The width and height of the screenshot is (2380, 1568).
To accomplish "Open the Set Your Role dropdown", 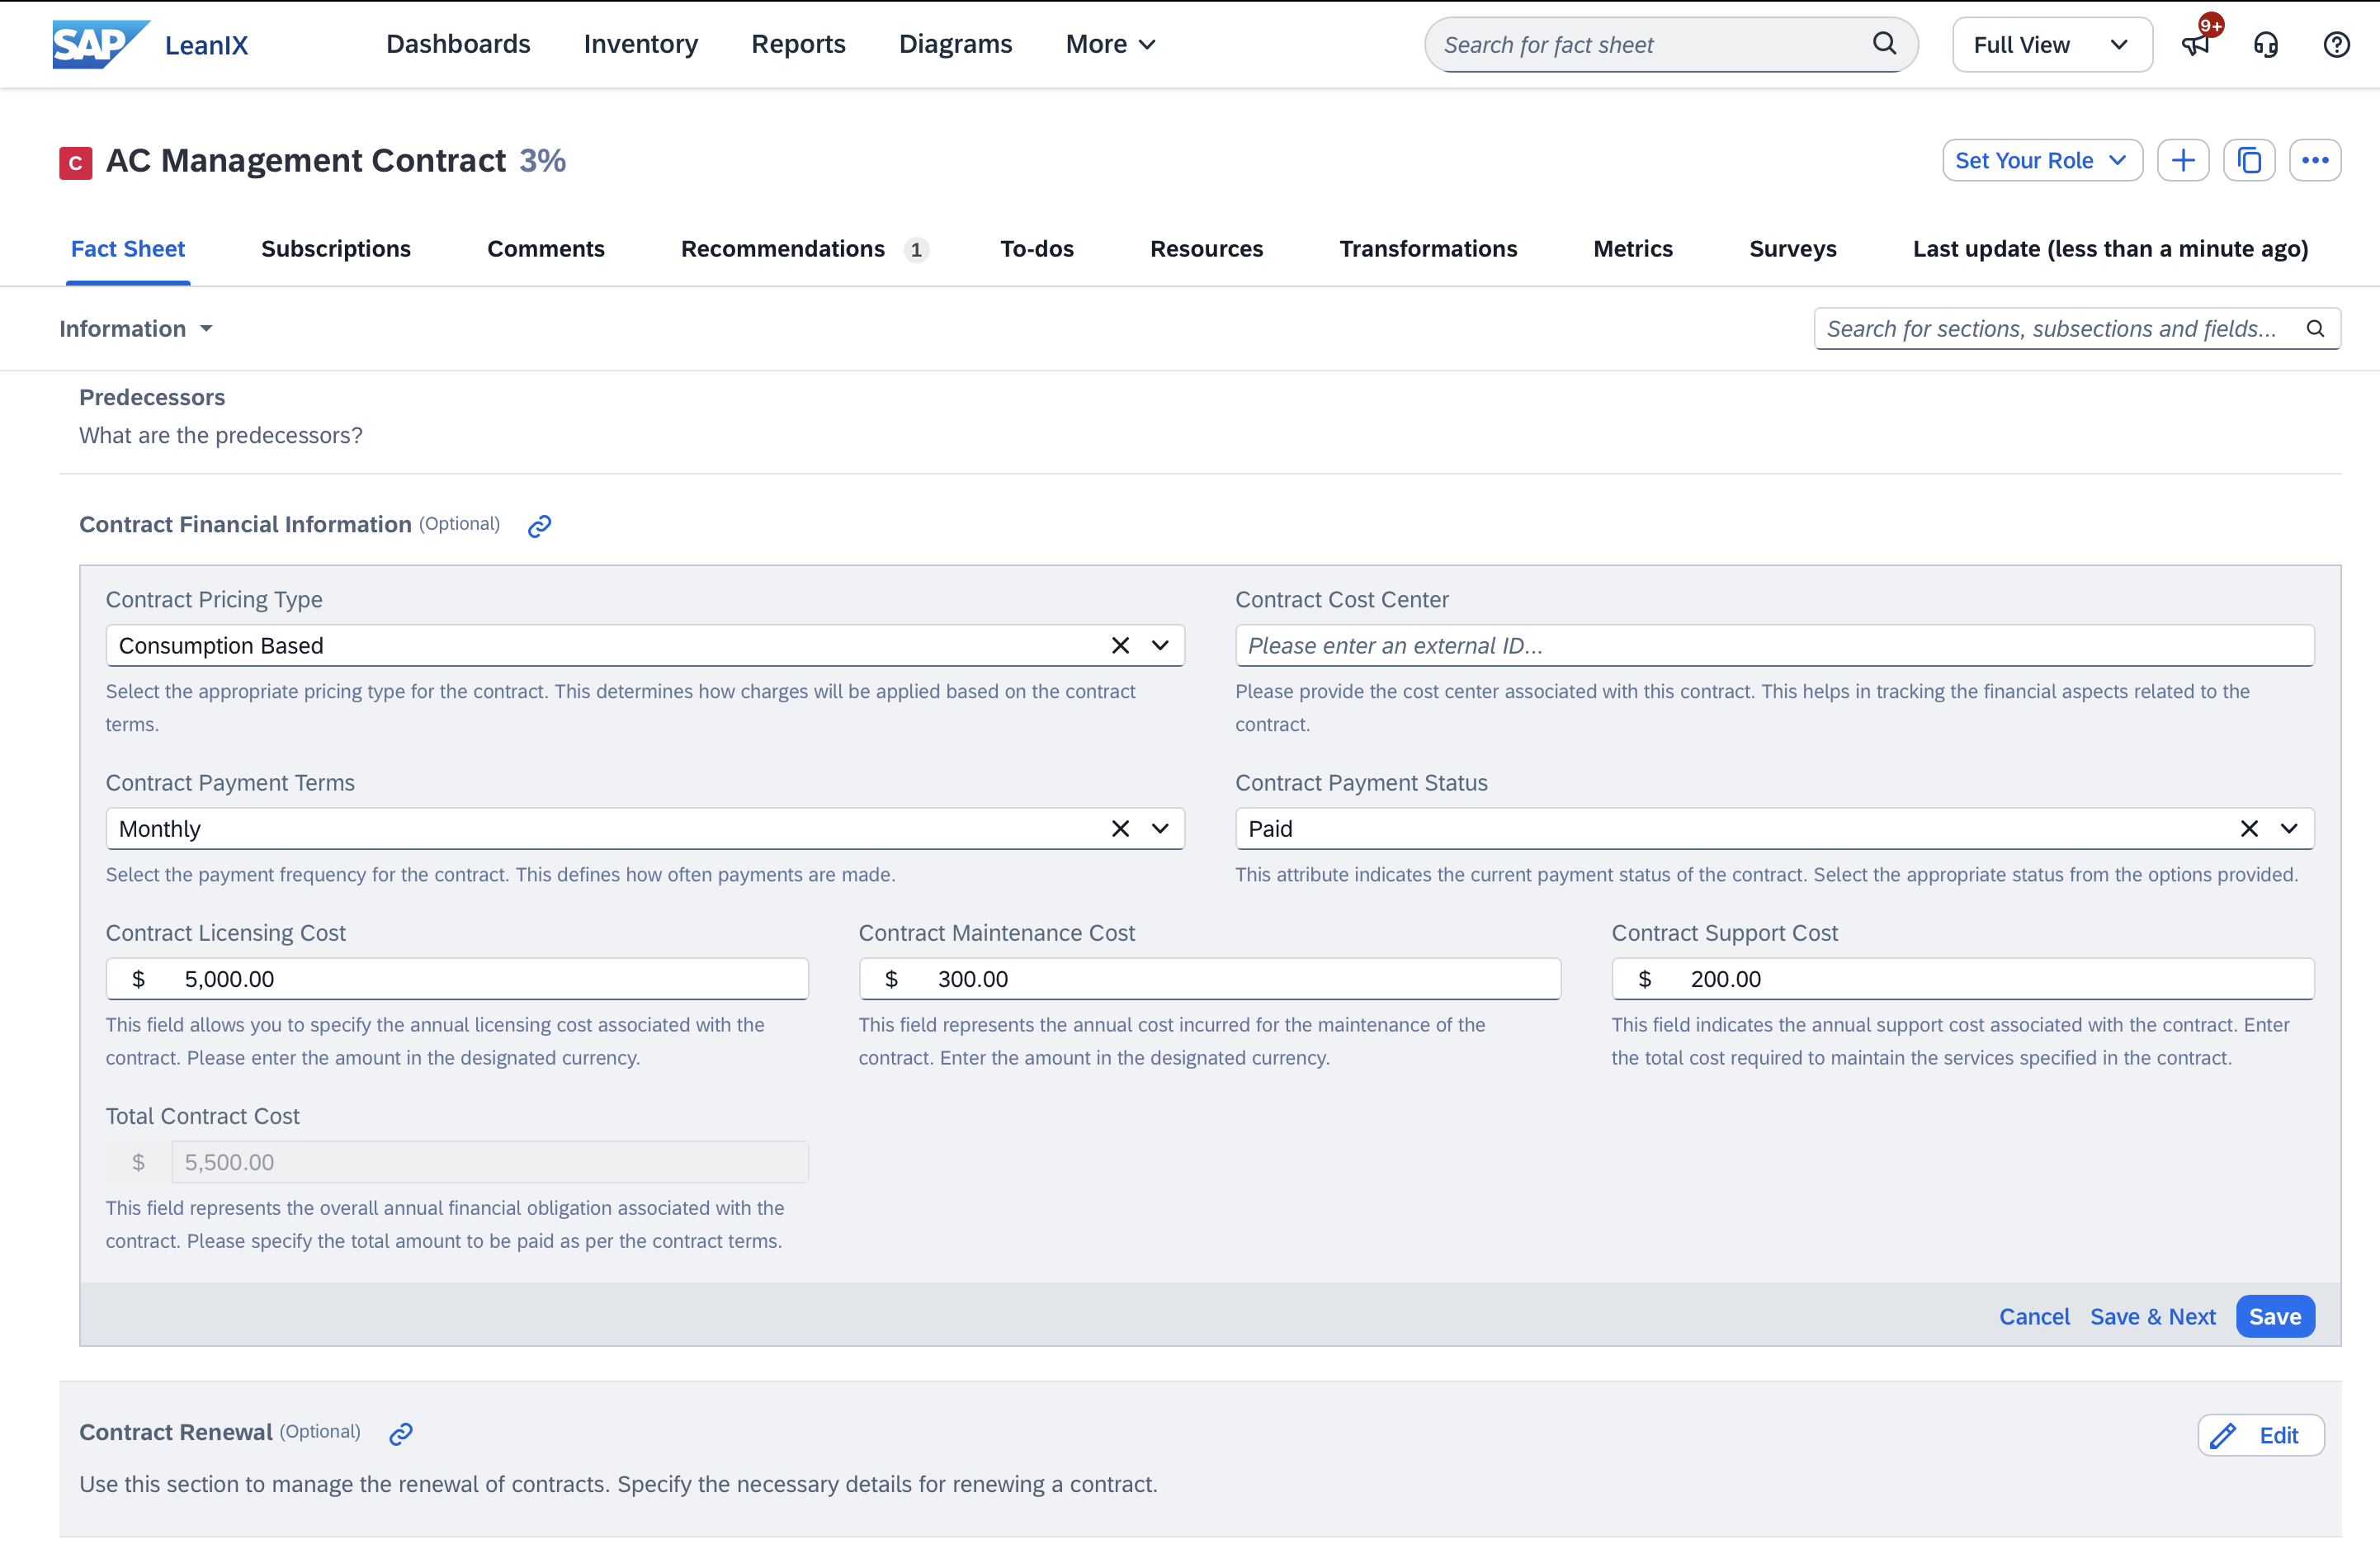I will [x=2042, y=160].
